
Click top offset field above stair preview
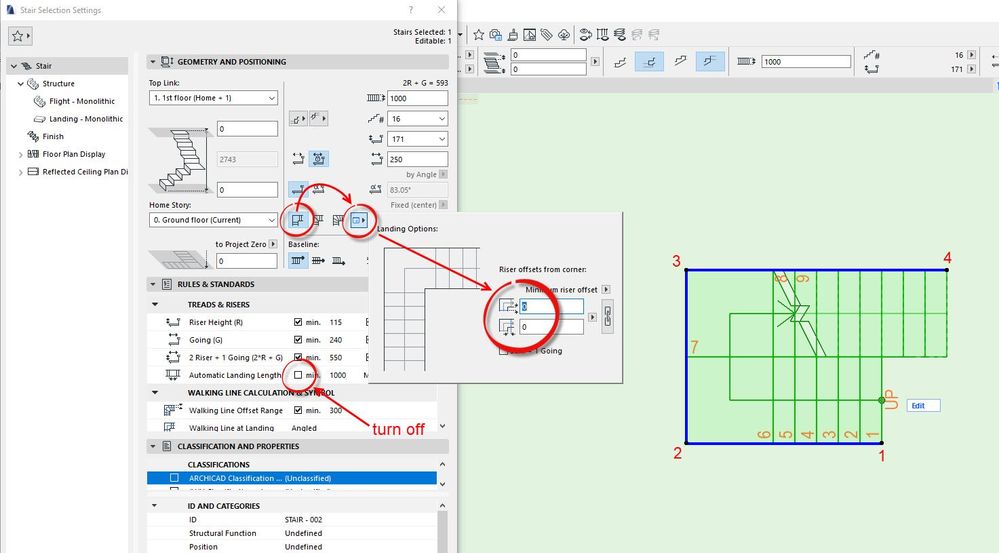click(x=247, y=129)
